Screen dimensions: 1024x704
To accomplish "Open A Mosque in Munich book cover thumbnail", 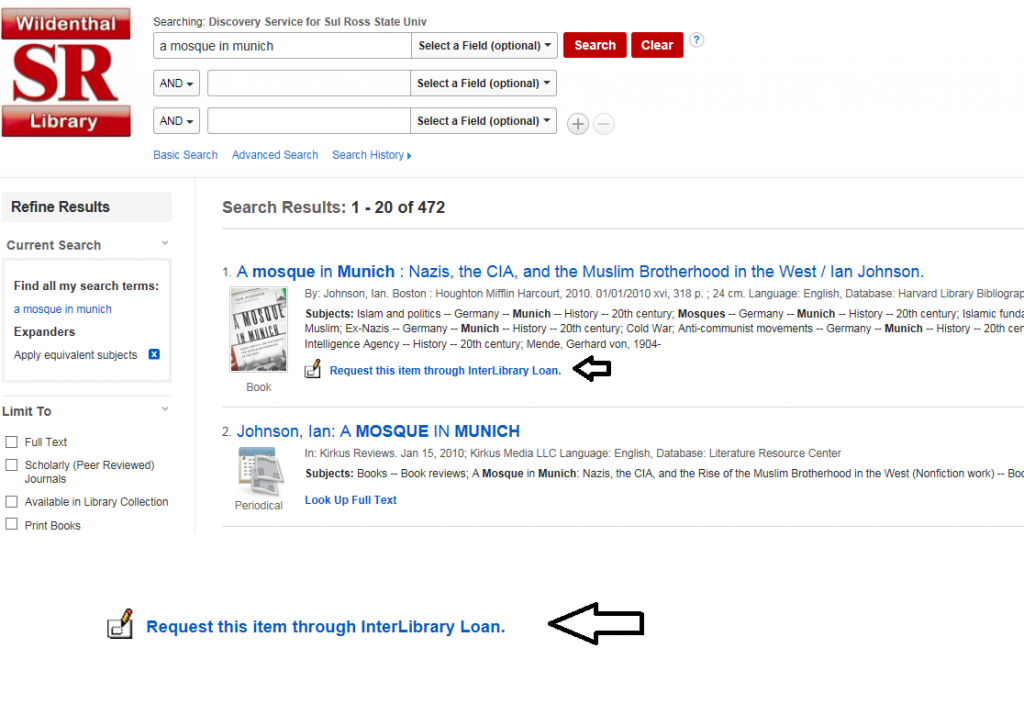I will point(259,329).
